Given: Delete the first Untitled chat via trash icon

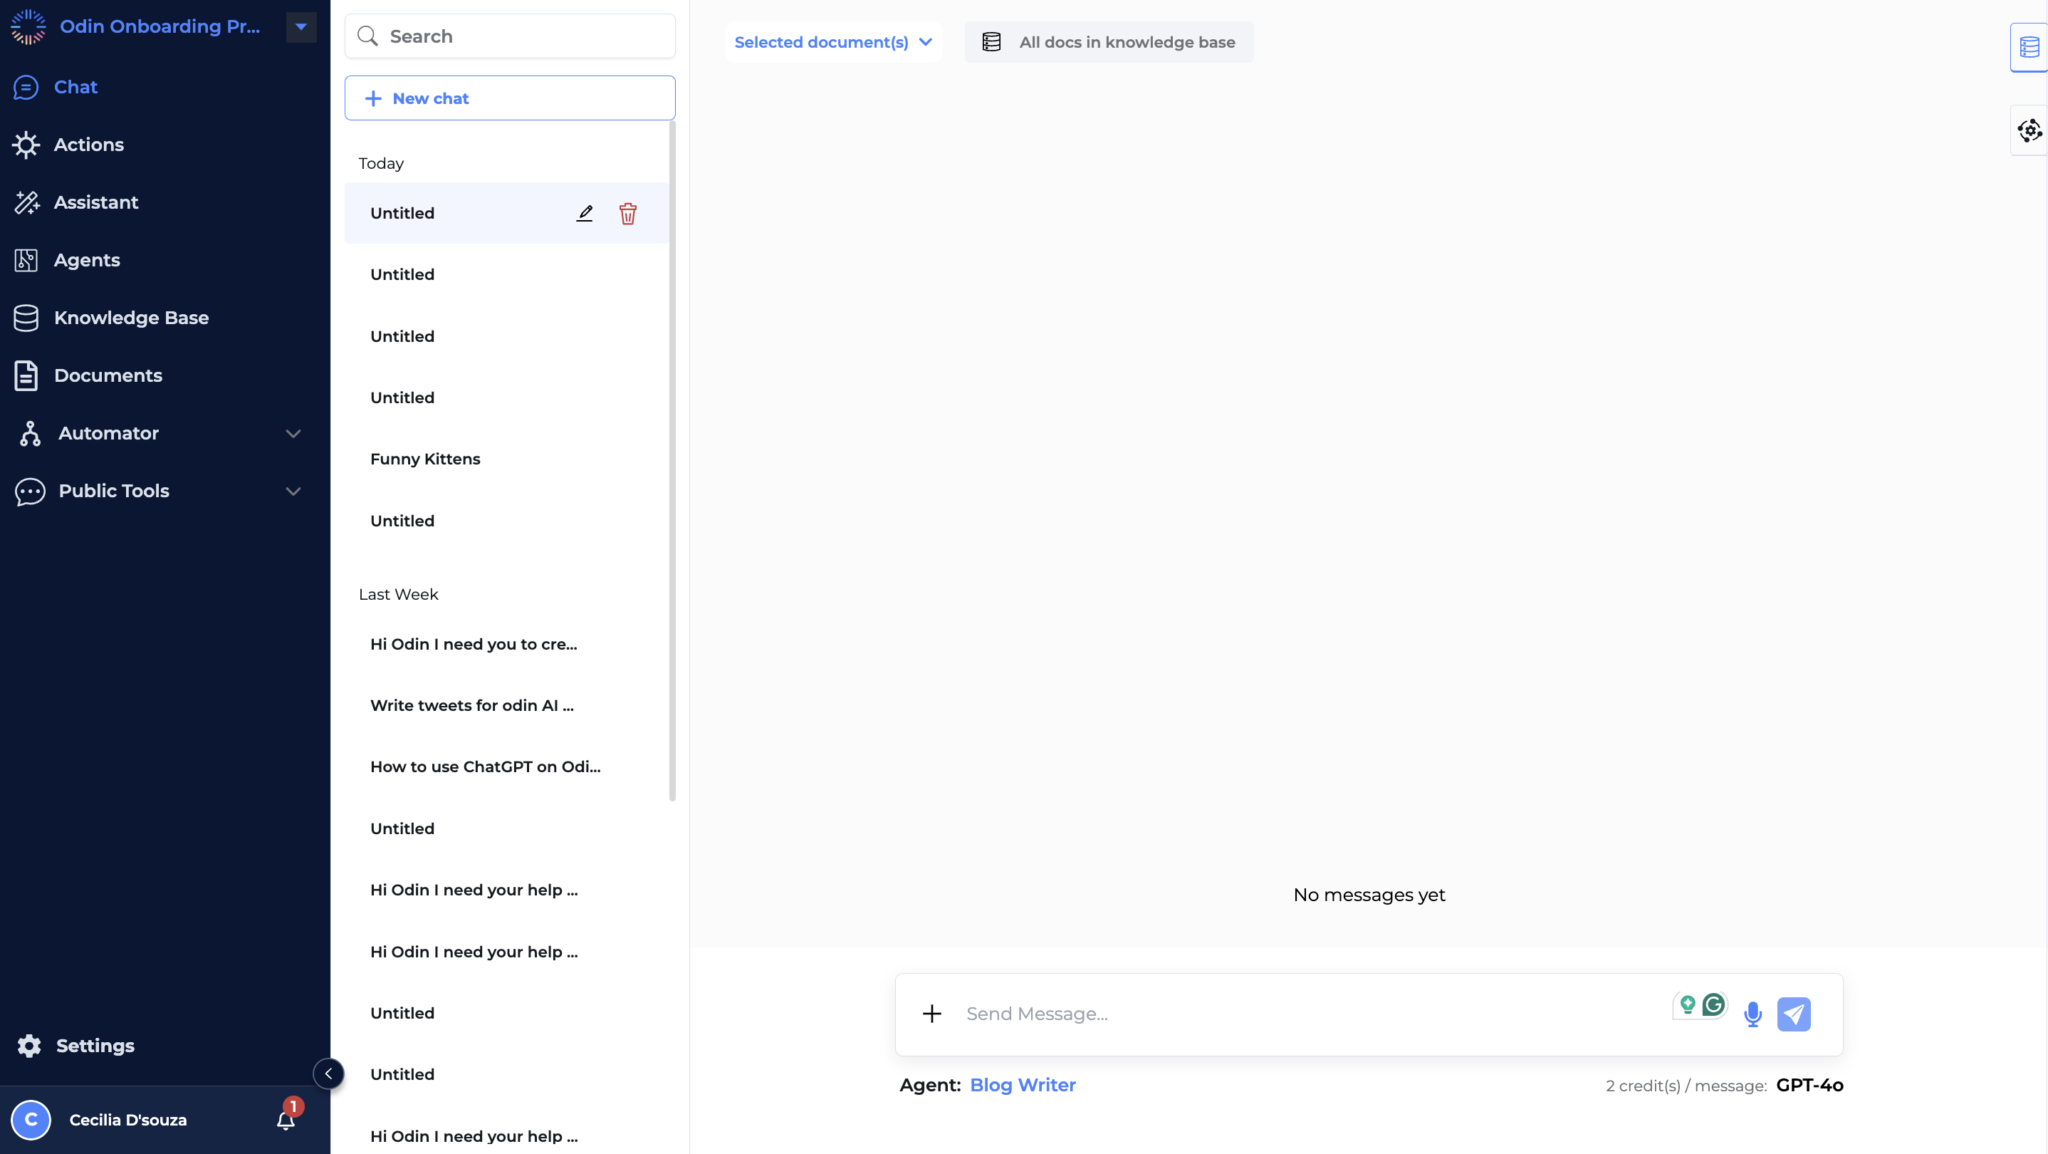Looking at the screenshot, I should [628, 213].
